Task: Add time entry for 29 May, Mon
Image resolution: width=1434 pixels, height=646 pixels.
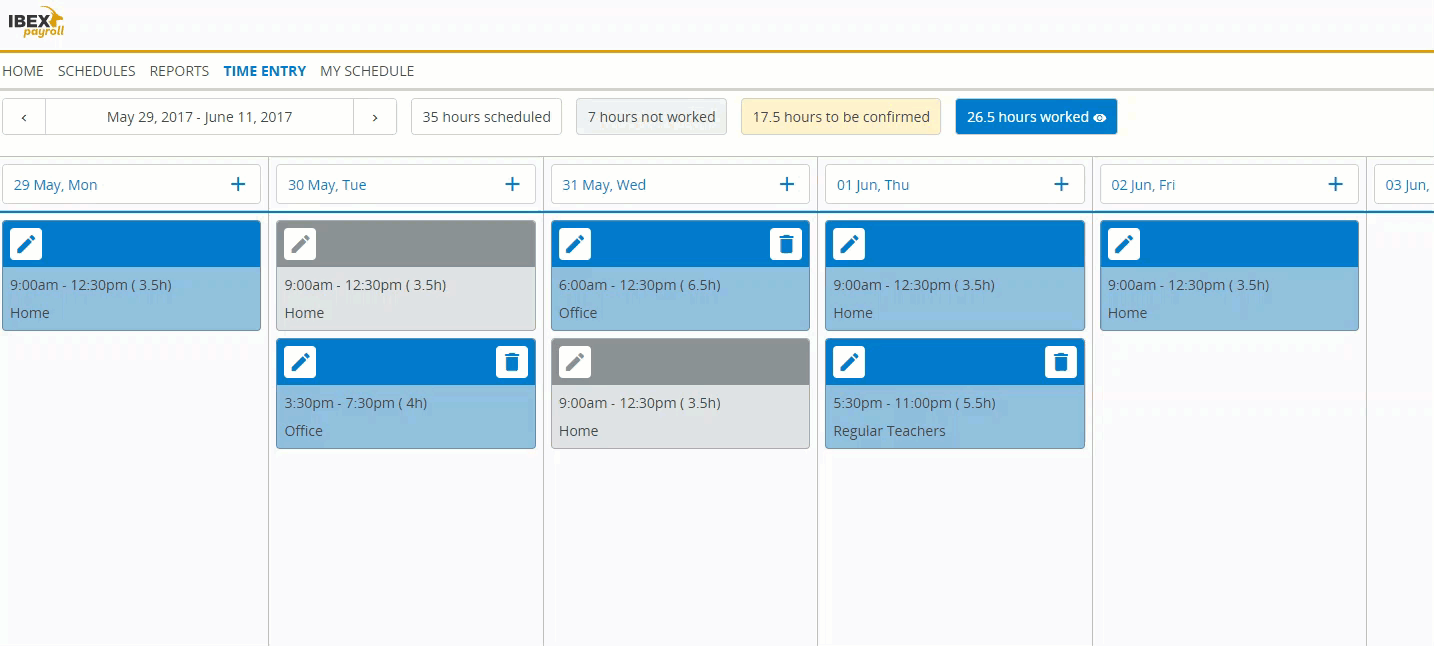Action: click(x=238, y=184)
